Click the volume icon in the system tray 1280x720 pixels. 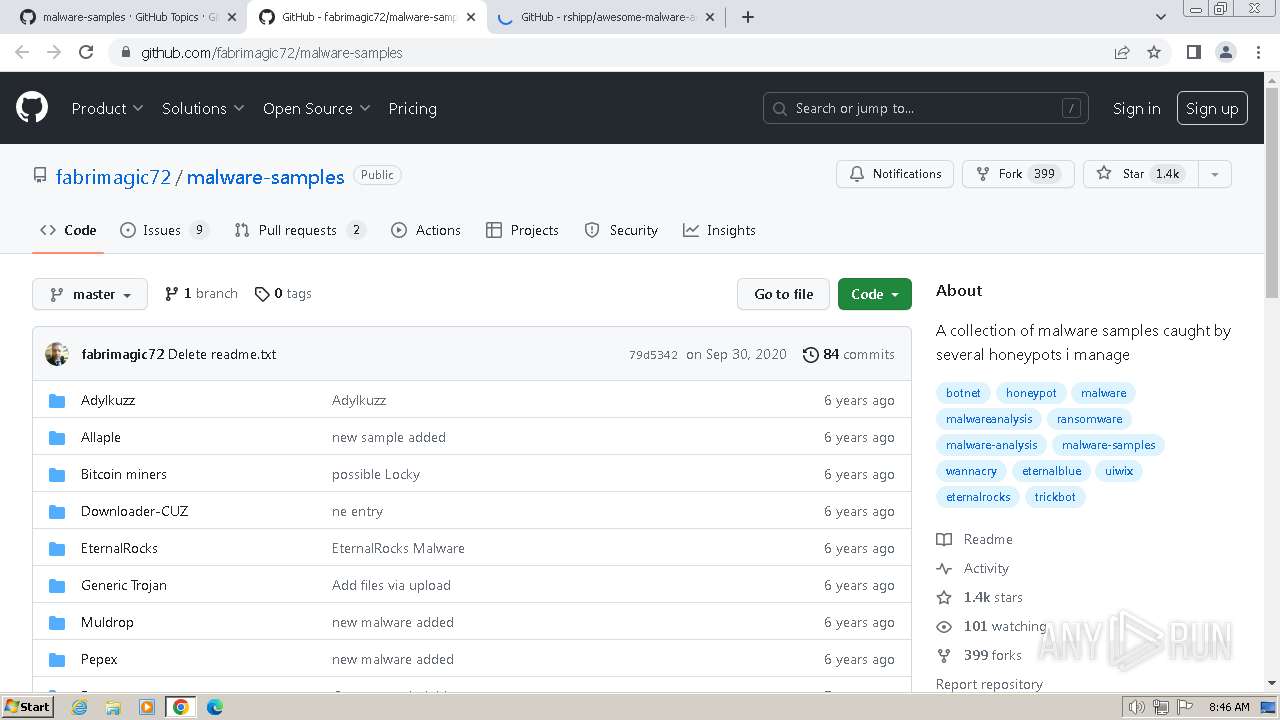[1137, 707]
